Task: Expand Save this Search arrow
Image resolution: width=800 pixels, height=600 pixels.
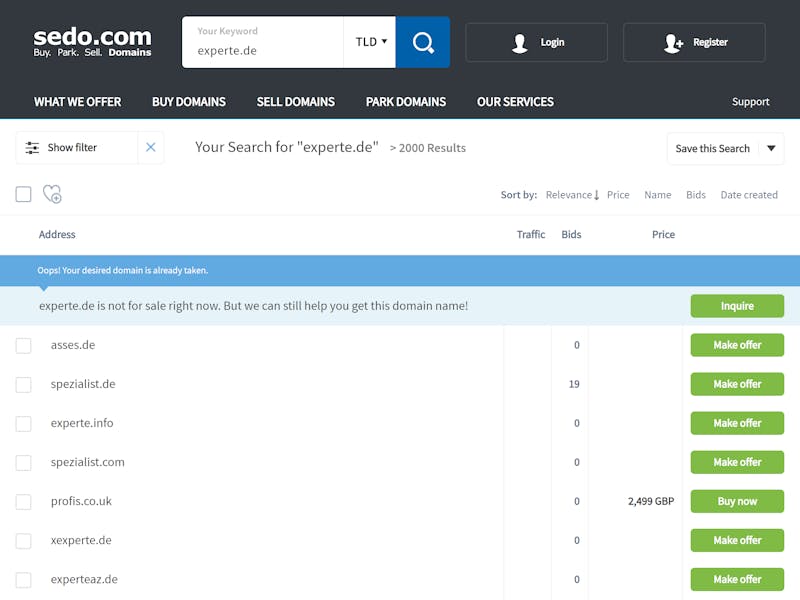Action: 771,148
